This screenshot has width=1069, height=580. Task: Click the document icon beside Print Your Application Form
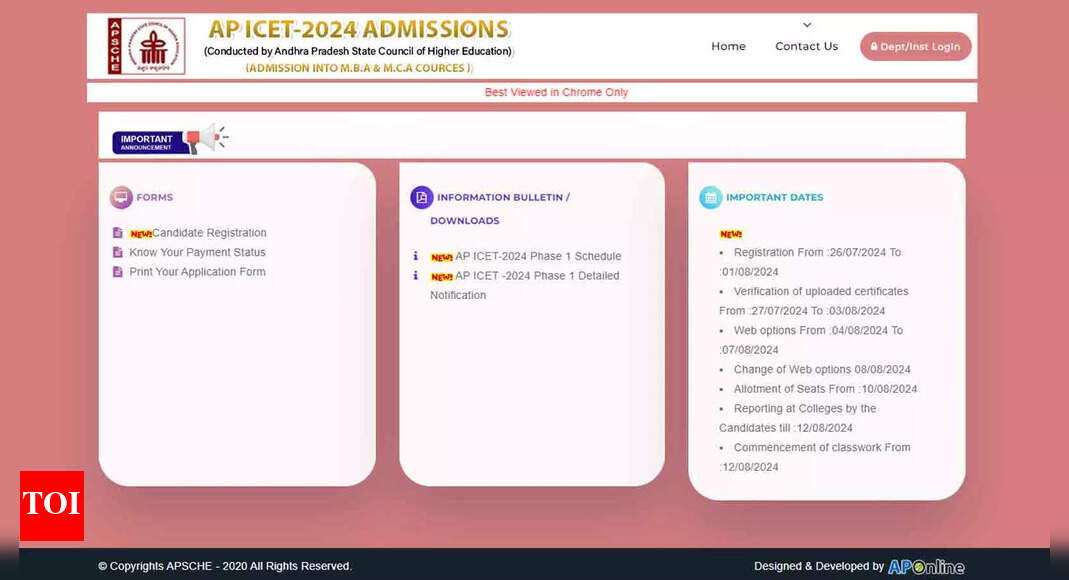click(118, 272)
